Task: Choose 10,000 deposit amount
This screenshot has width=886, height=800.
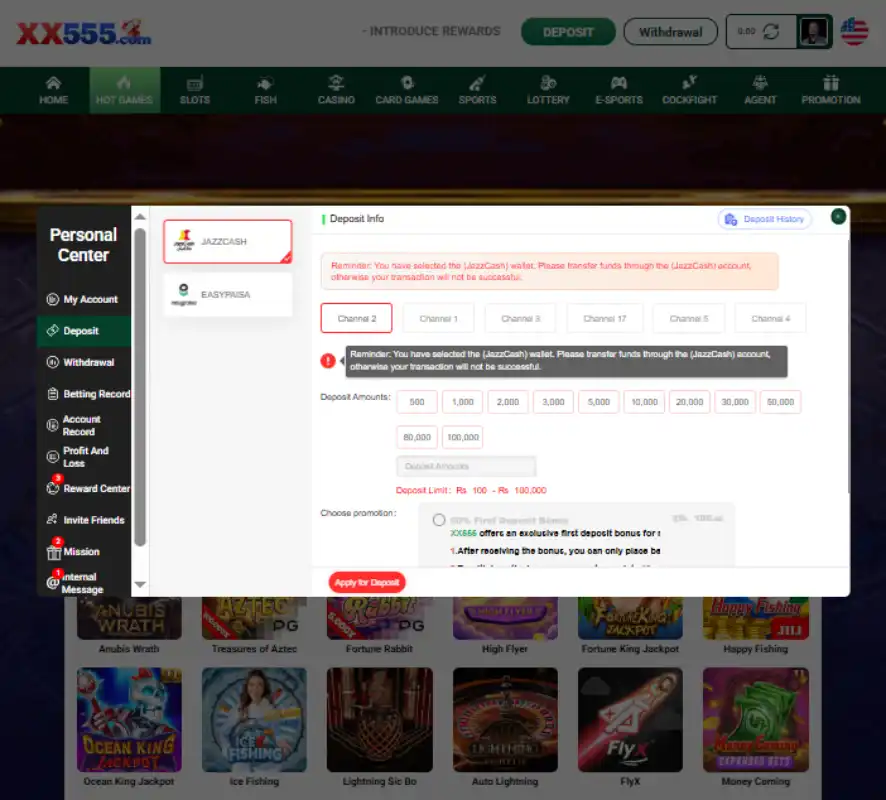Action: [644, 402]
